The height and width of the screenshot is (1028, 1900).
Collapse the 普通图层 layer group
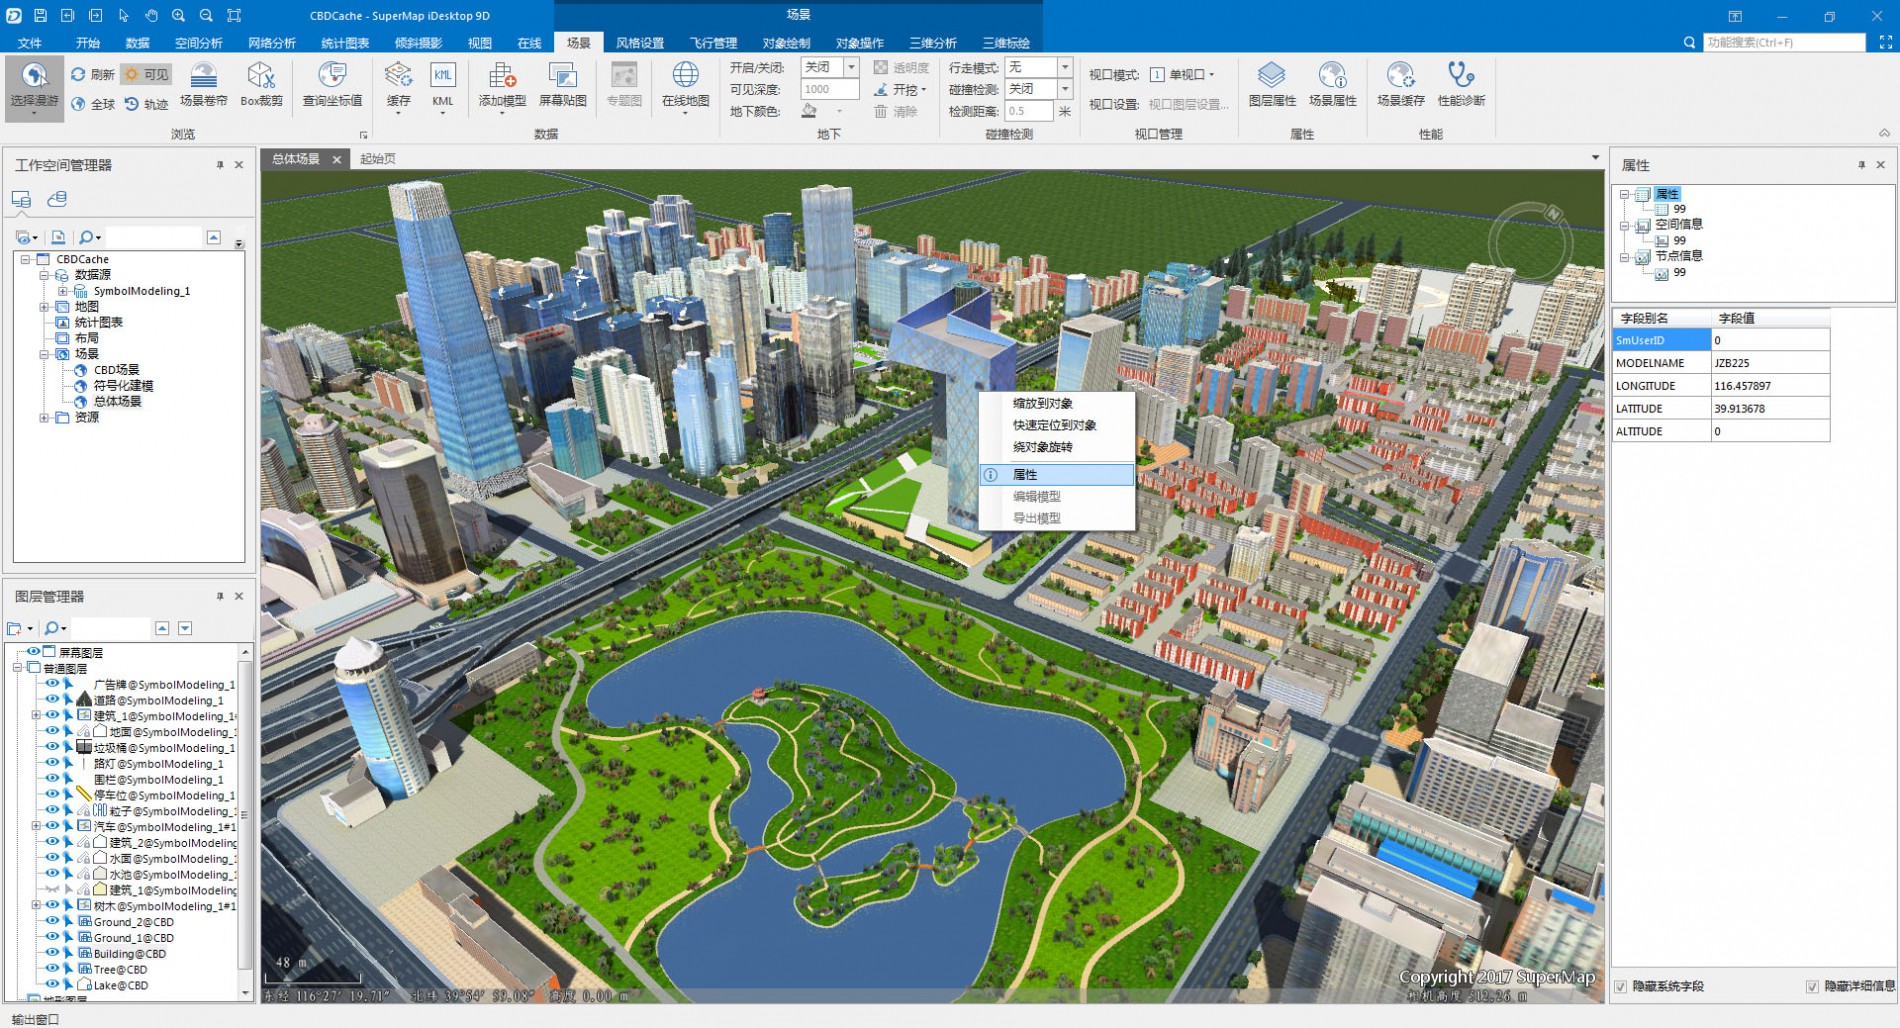tap(18, 668)
